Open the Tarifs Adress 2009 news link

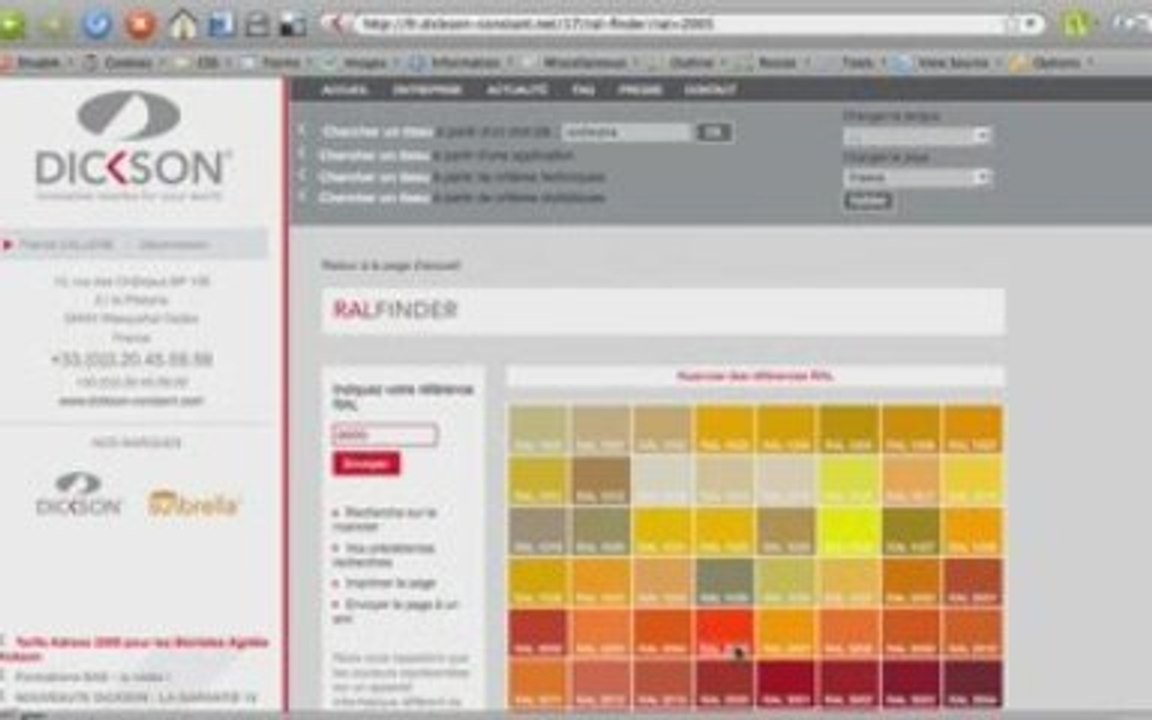[x=136, y=649]
